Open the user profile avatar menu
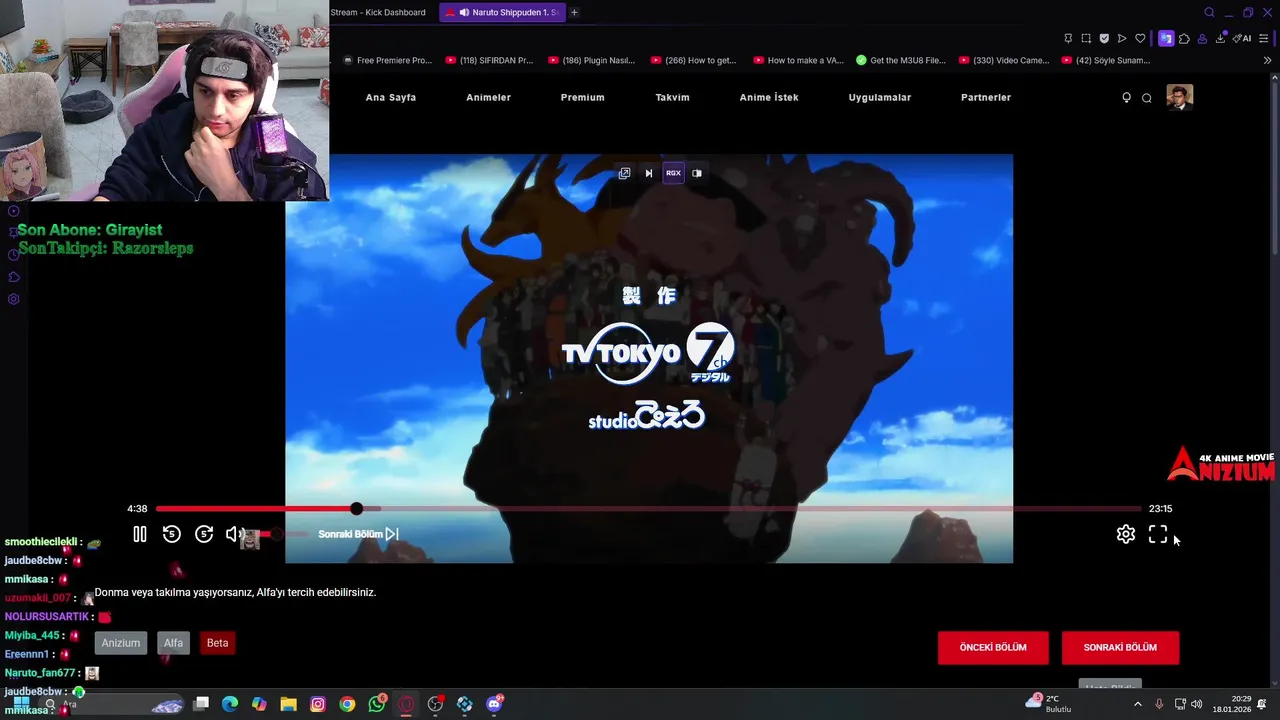 point(1180,97)
